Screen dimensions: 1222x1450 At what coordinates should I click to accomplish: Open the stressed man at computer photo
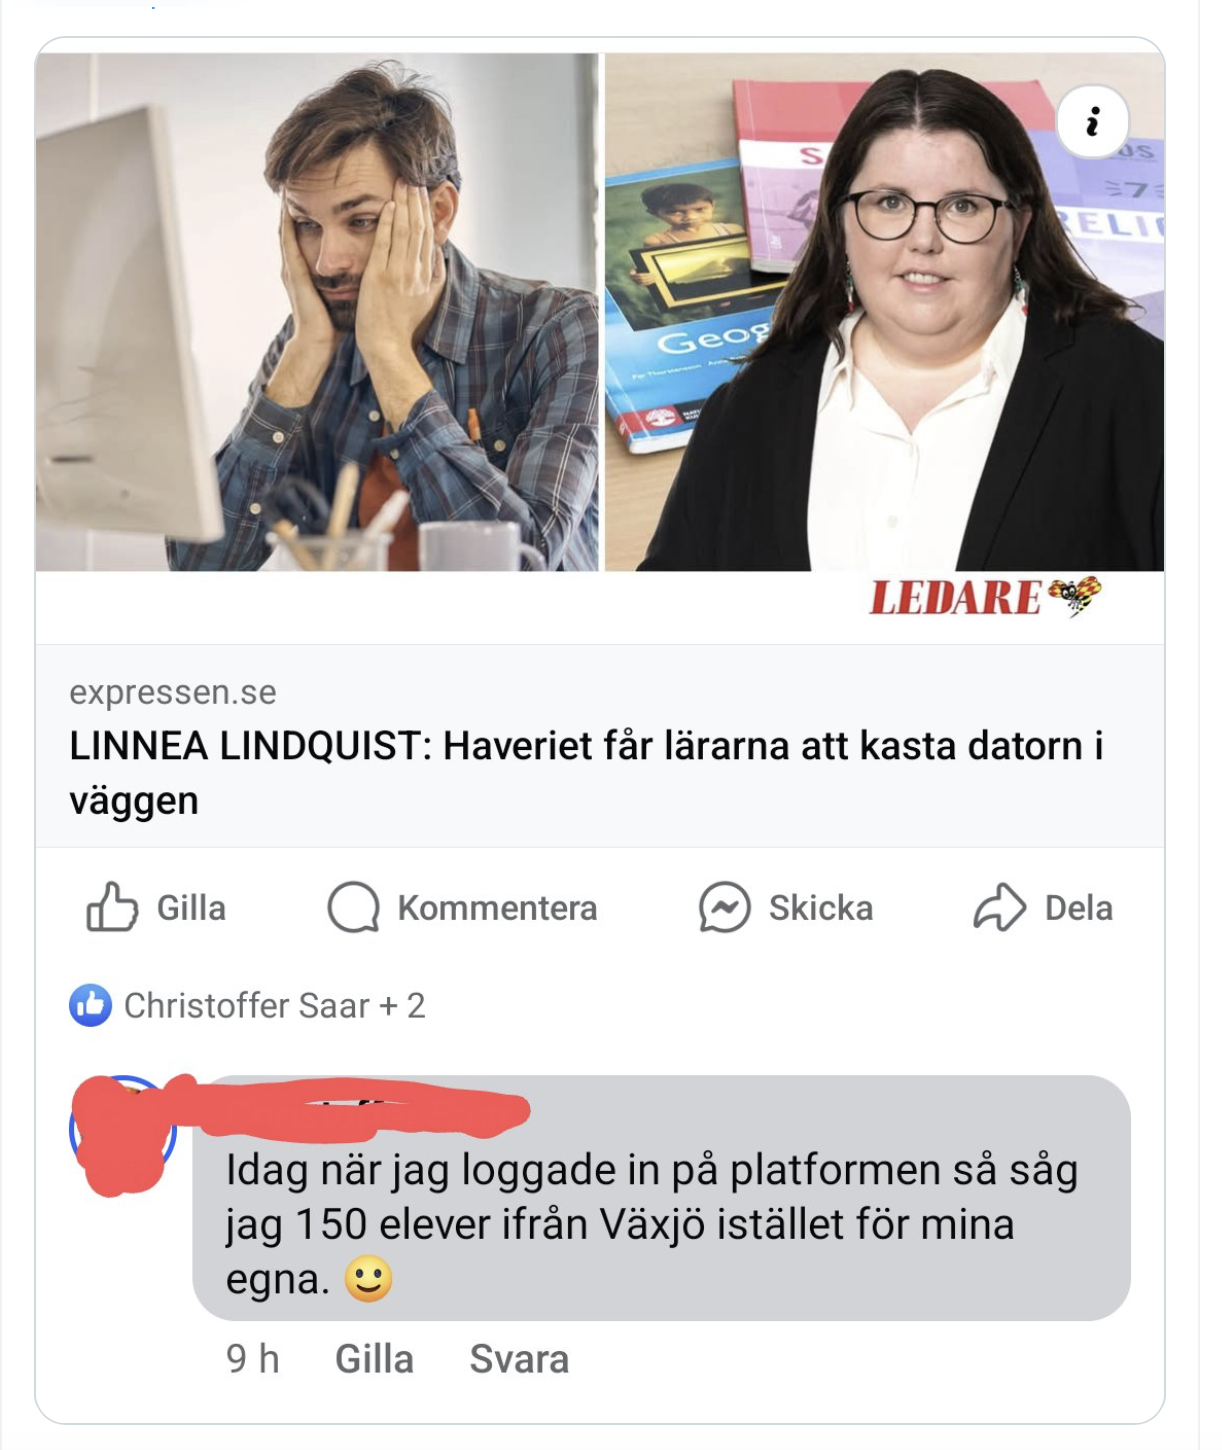[x=317, y=312]
